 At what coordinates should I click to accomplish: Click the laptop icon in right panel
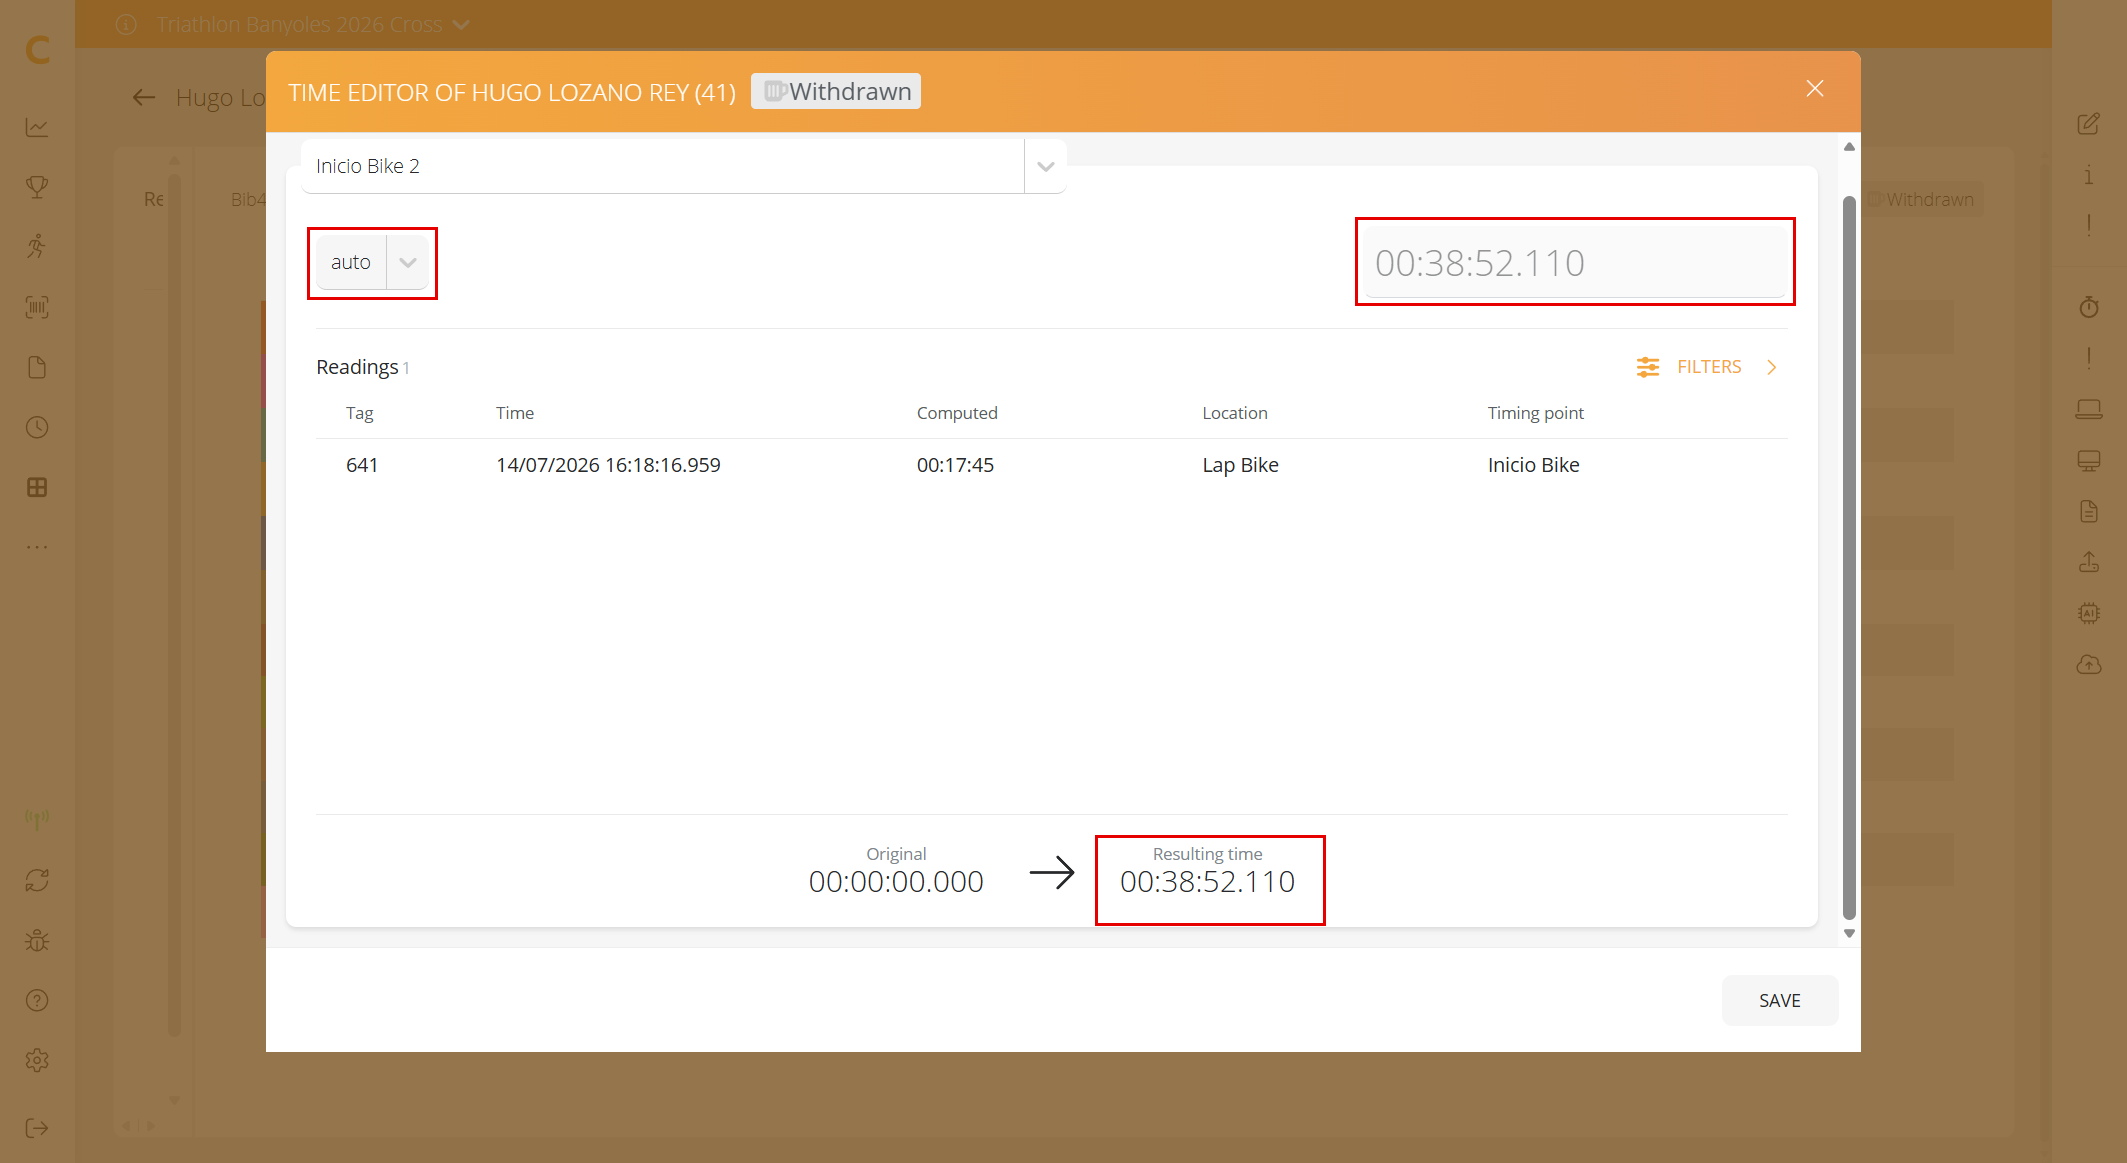tap(2089, 409)
